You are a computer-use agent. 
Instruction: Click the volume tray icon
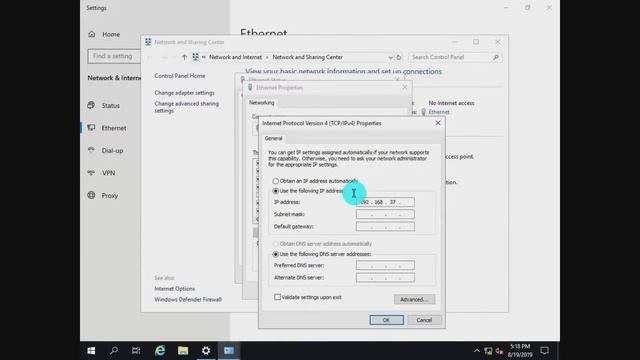pyautogui.click(x=499, y=351)
